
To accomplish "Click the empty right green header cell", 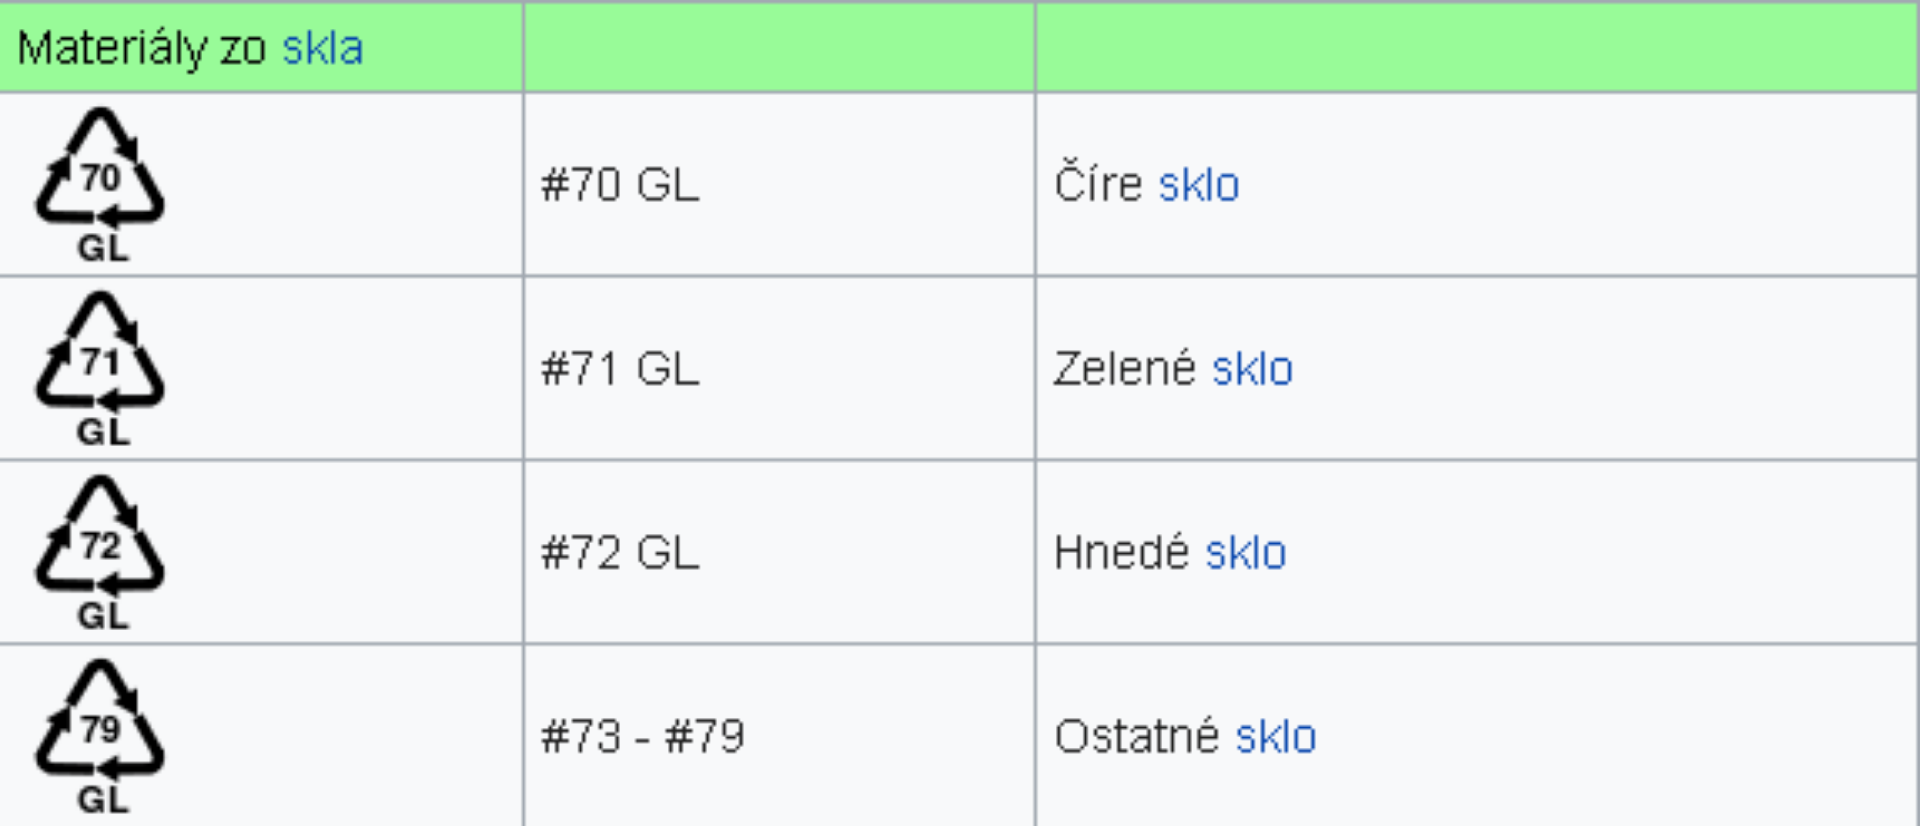I will tap(1477, 47).
